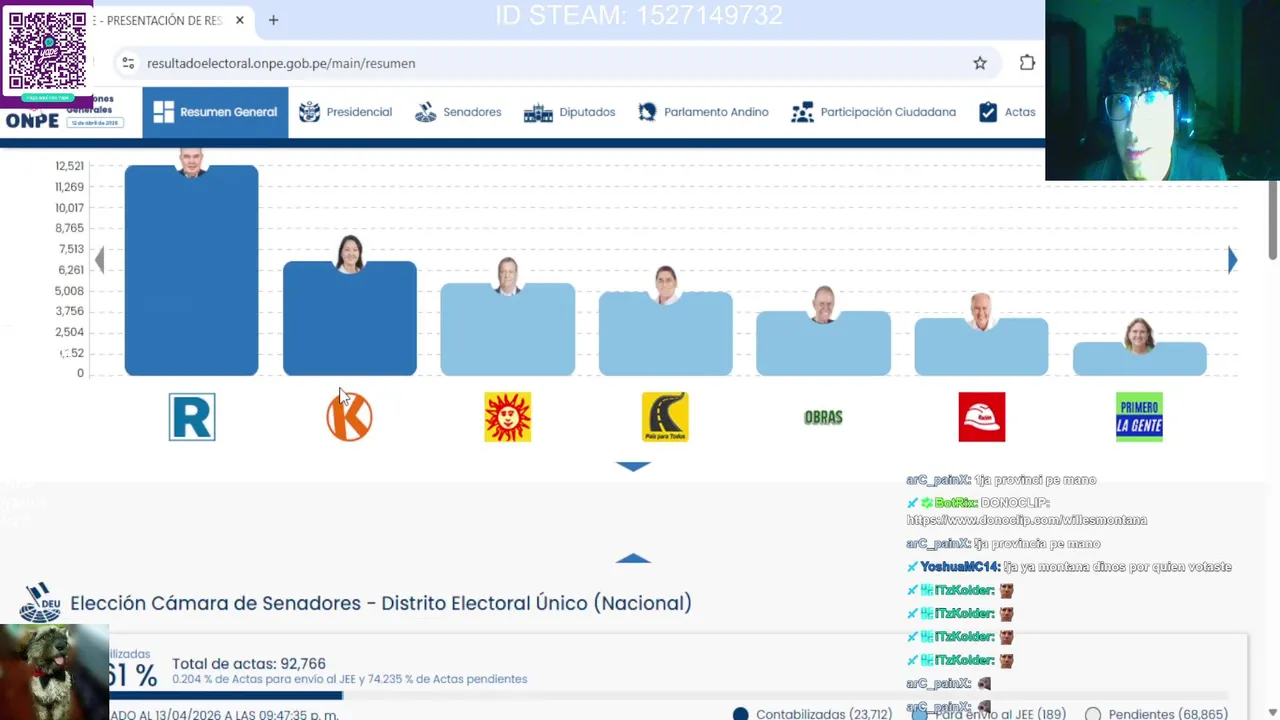
Task: Click the bar above the hard-hat logo
Action: click(981, 347)
